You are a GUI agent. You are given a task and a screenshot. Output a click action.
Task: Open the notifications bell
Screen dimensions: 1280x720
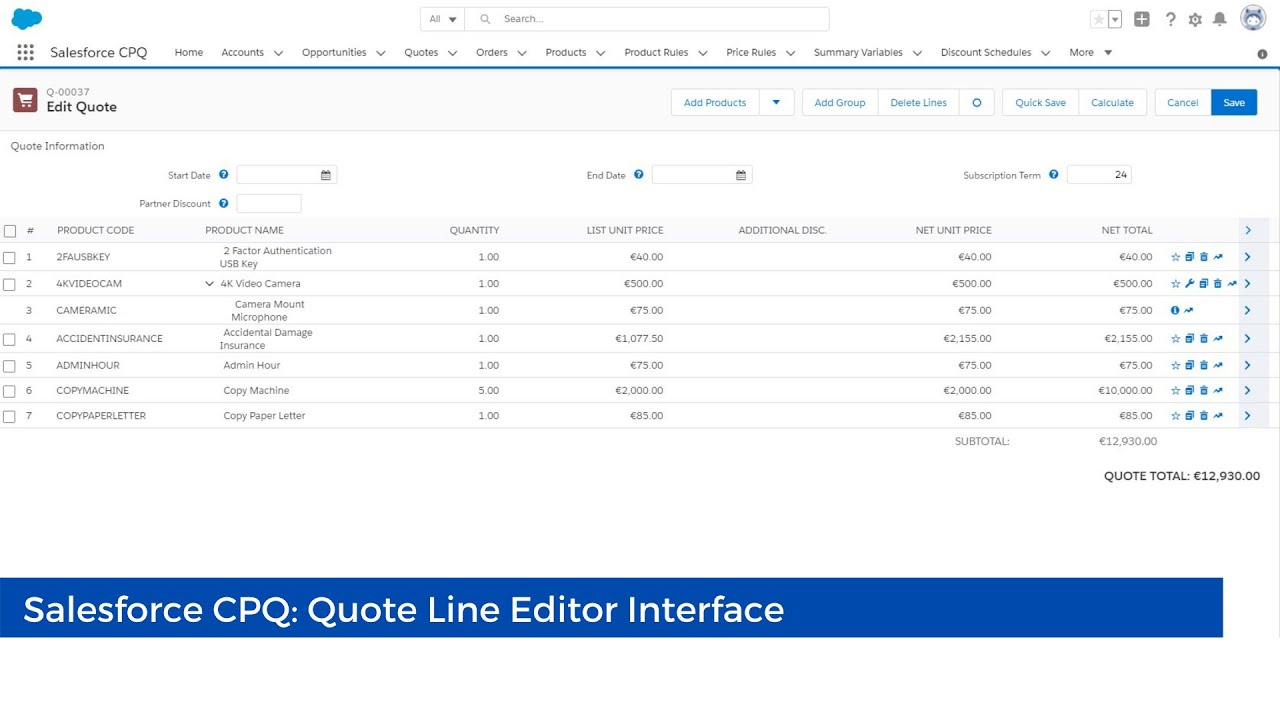coord(1220,19)
